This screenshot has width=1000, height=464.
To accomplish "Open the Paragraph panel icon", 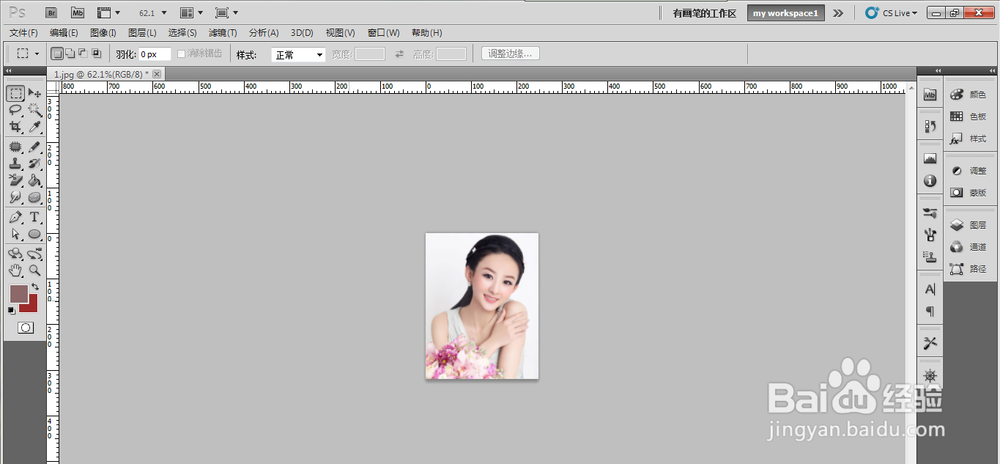I will point(930,311).
